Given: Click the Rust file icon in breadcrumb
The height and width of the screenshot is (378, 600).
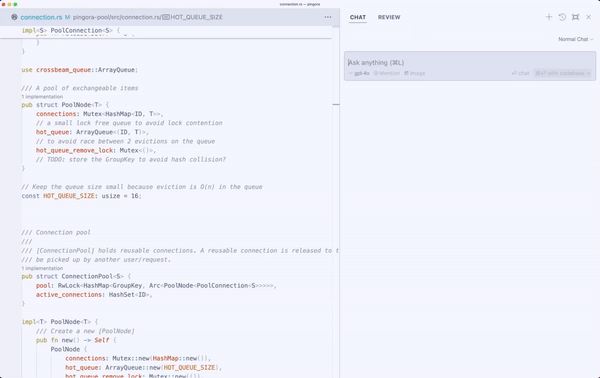Looking at the screenshot, I should [x=14, y=17].
